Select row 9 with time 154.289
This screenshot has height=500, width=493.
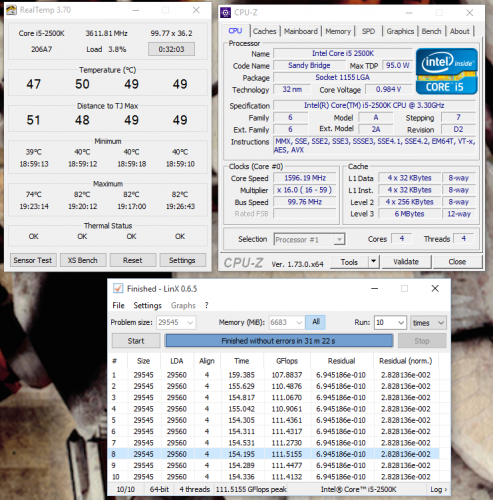[x=275, y=465]
